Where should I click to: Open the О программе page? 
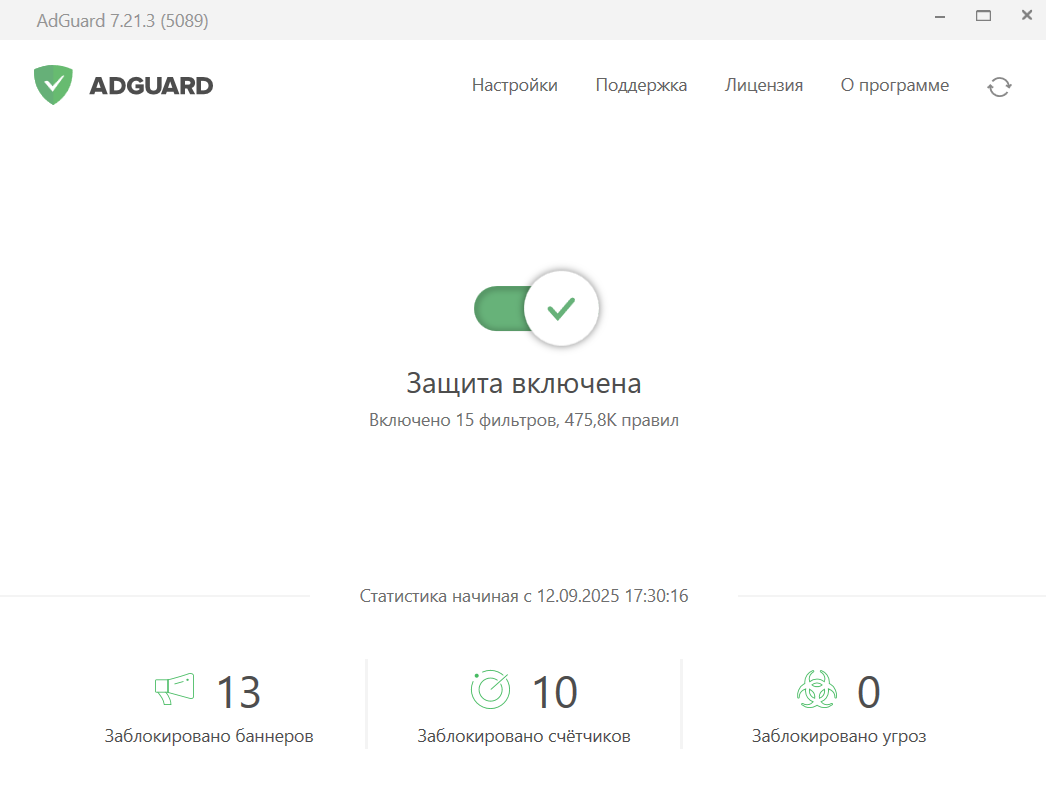point(895,86)
